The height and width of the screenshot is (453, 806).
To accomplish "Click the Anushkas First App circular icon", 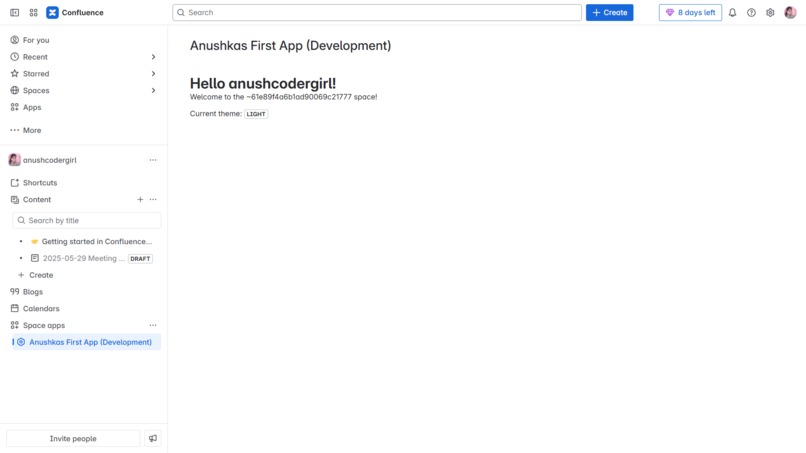I will (21, 342).
